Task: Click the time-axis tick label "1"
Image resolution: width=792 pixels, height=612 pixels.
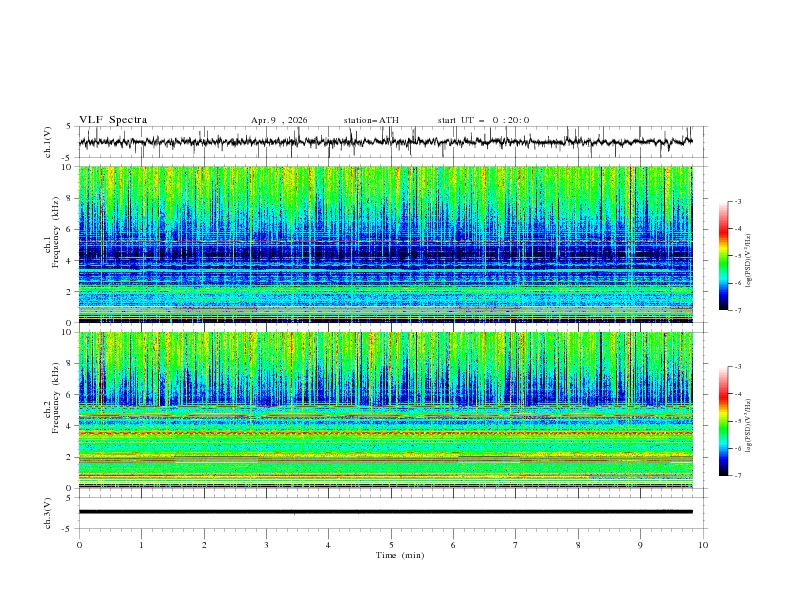Action: [141, 545]
